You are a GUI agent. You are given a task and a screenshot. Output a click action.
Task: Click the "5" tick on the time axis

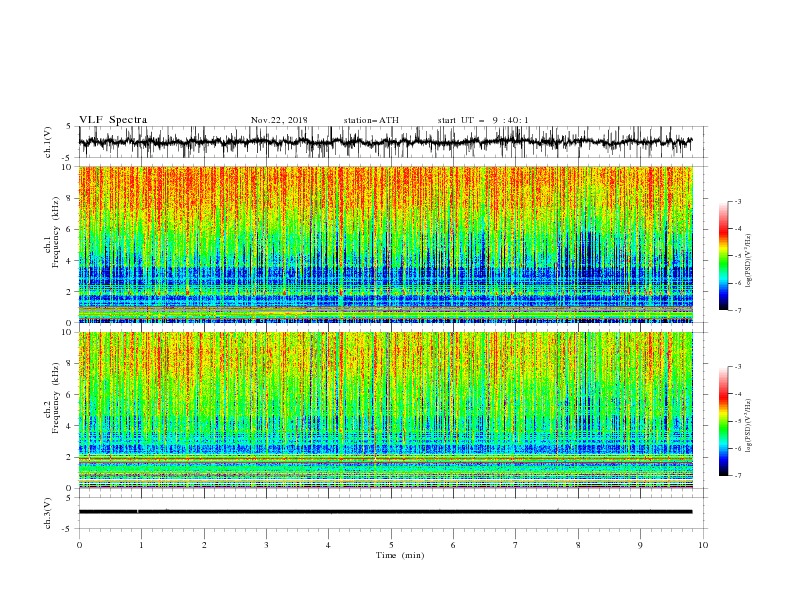click(391, 545)
